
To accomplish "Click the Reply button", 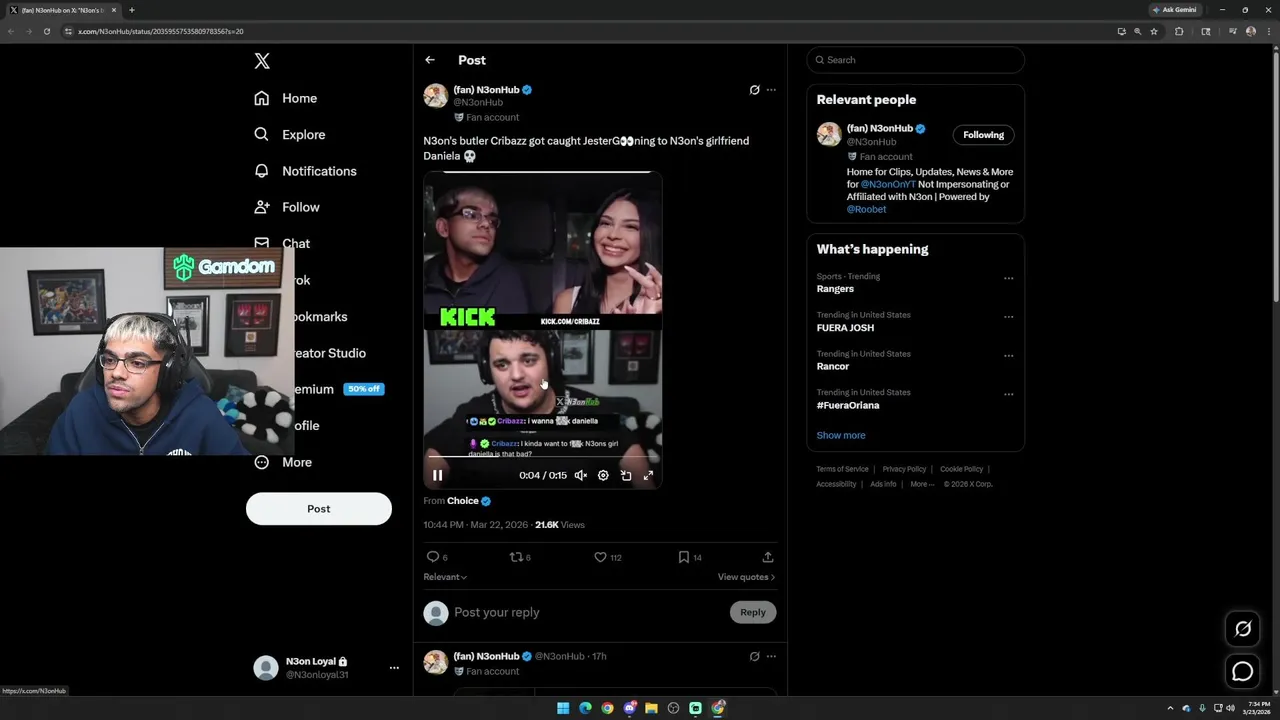I will pos(753,612).
